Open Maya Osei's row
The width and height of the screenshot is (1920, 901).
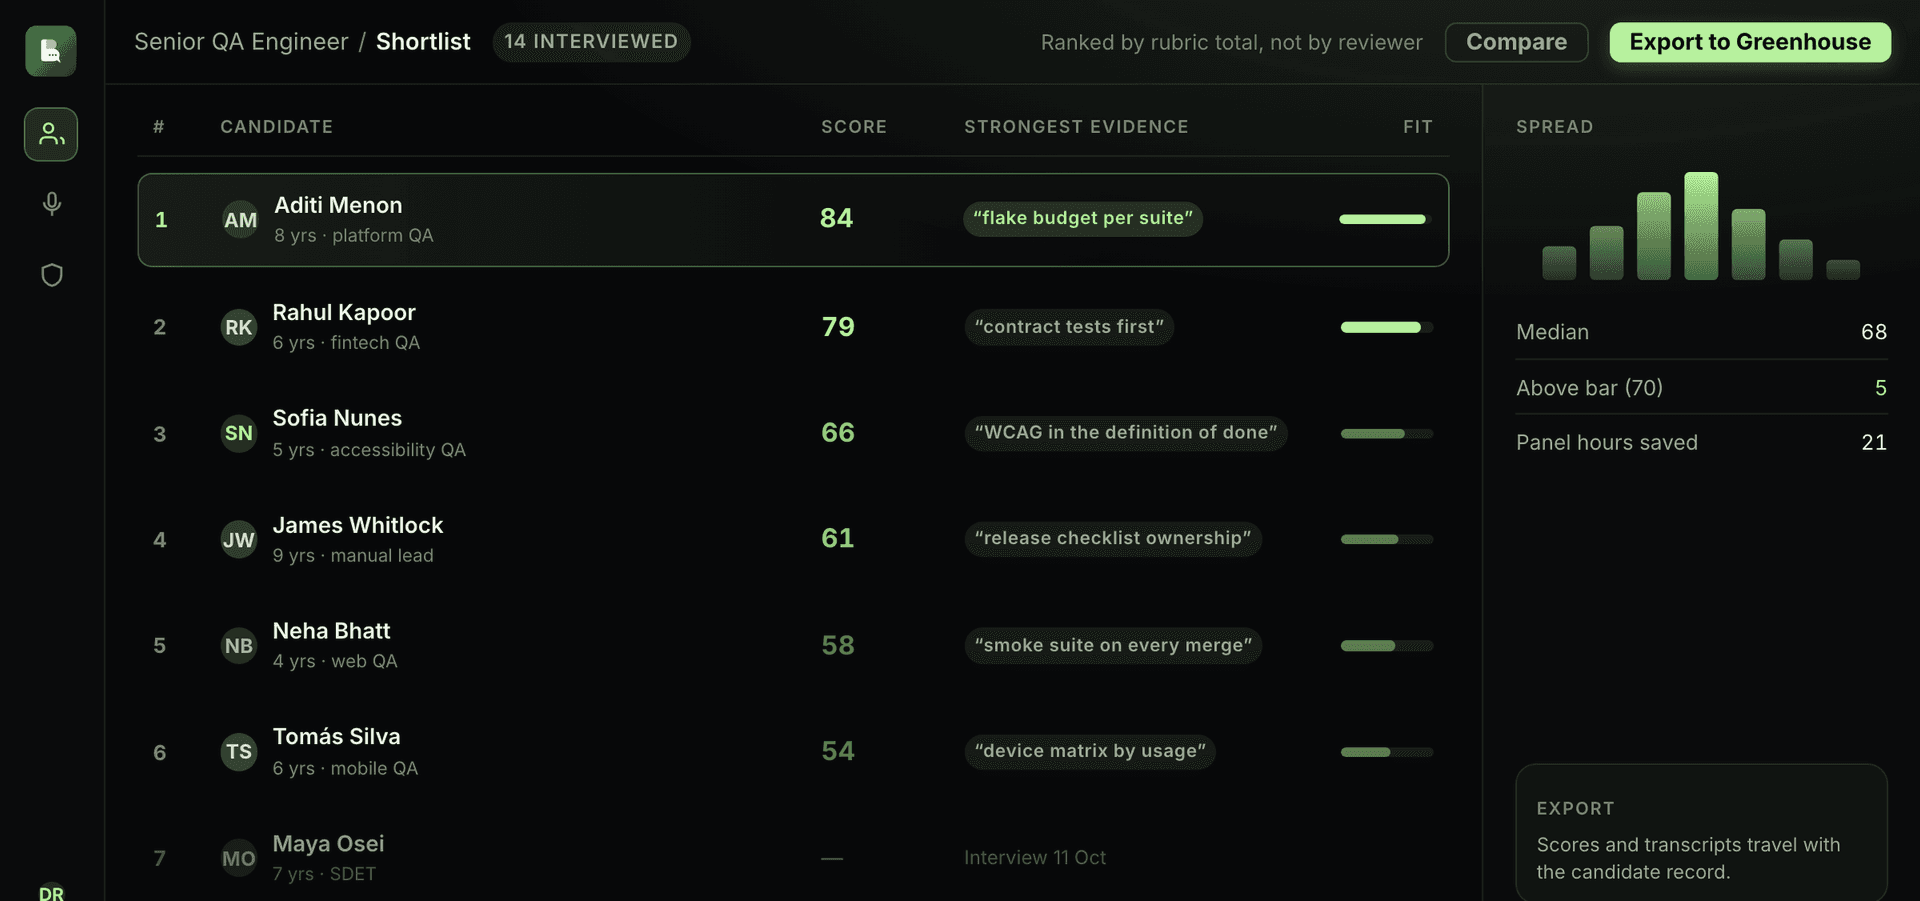(793, 858)
